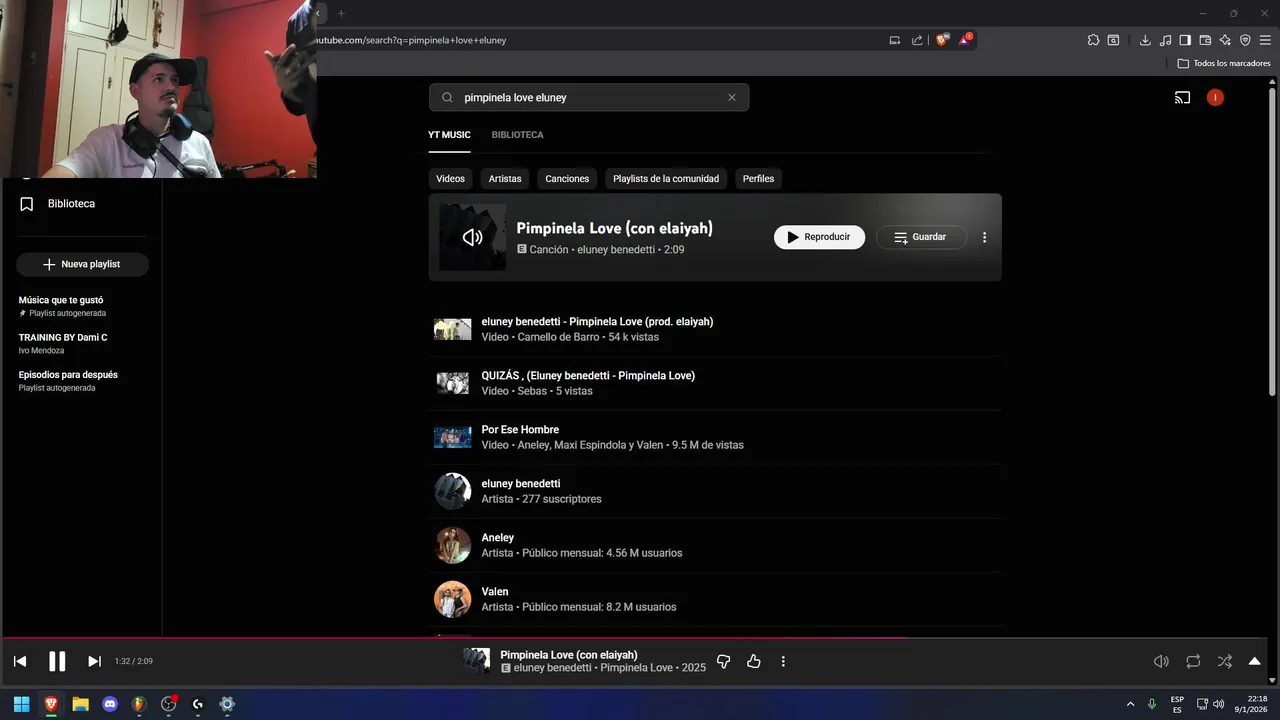Toggle repeat mode in player bar

tap(1193, 661)
